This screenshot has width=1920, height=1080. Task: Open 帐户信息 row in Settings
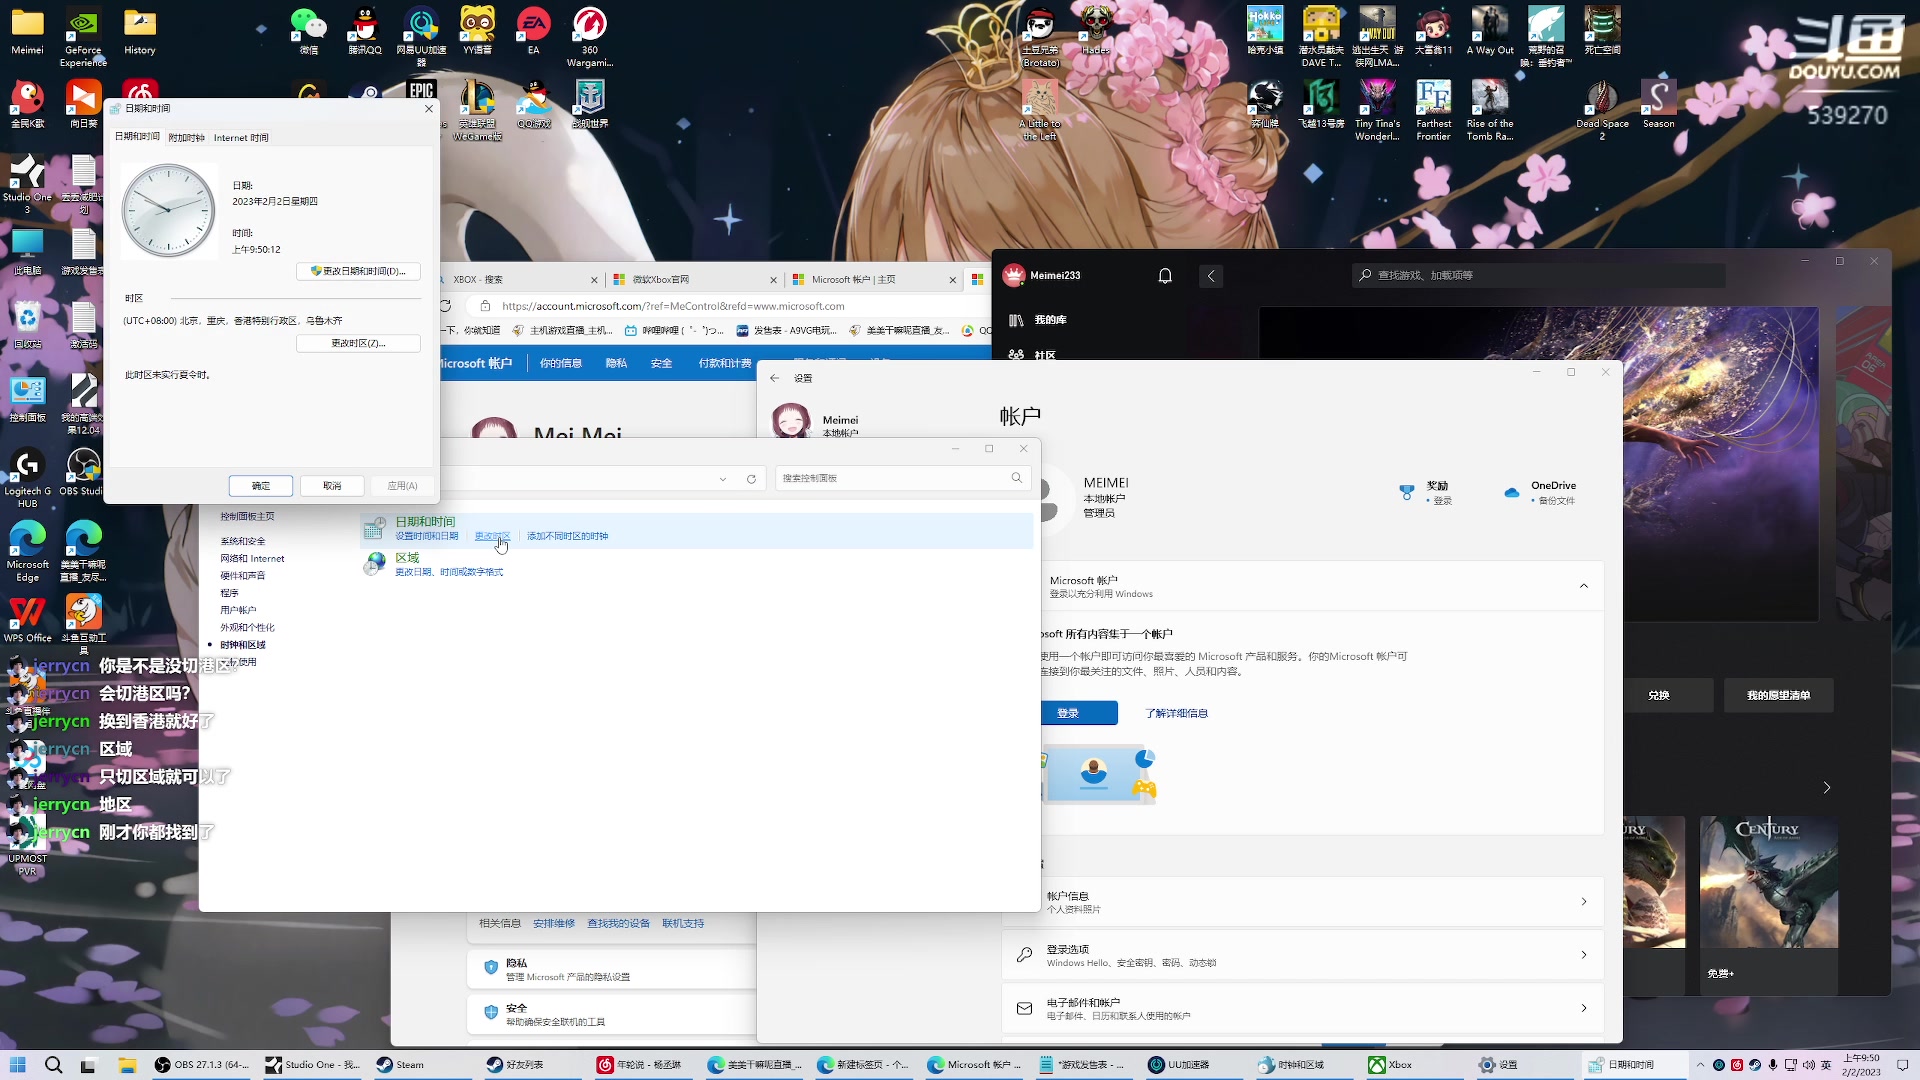pos(1303,902)
